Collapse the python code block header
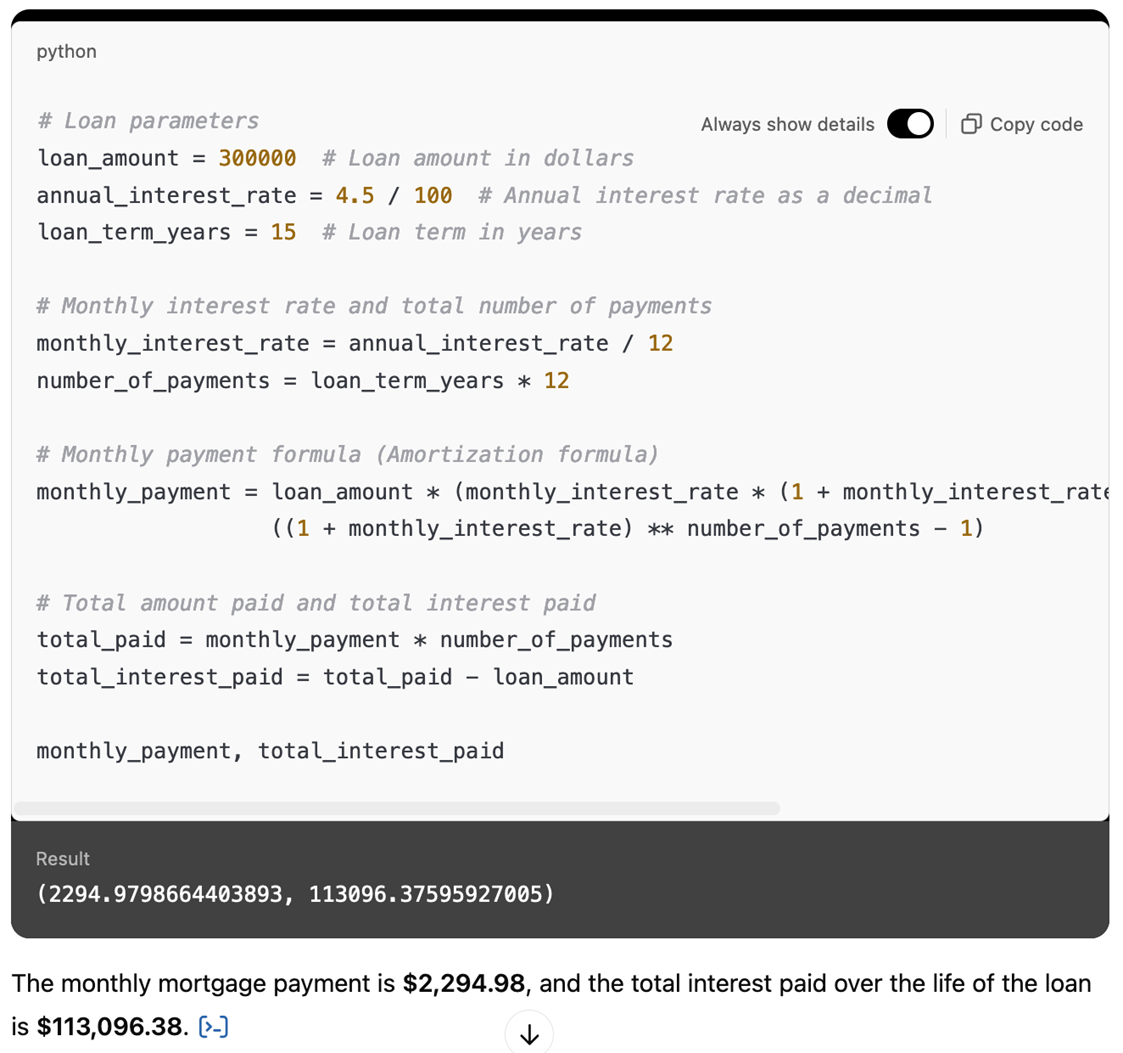The height and width of the screenshot is (1053, 1123). 66,51
